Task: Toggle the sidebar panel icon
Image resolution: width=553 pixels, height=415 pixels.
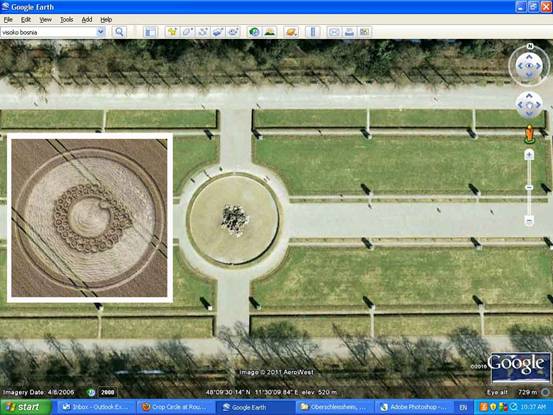Action: (150, 32)
